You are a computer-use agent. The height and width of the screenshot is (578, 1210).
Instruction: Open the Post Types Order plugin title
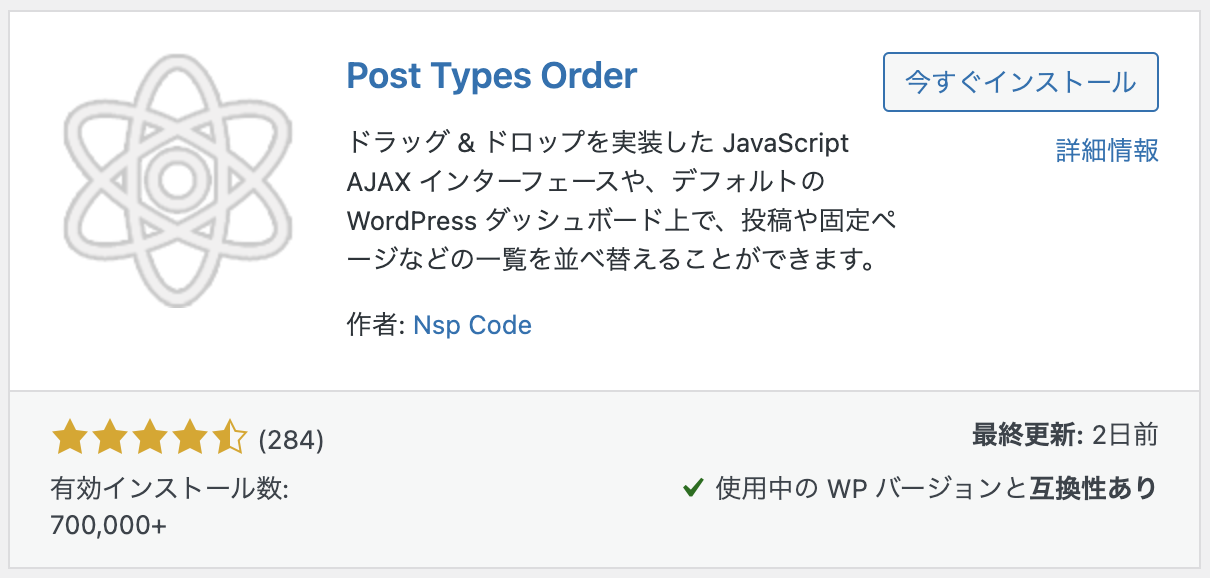pos(492,76)
